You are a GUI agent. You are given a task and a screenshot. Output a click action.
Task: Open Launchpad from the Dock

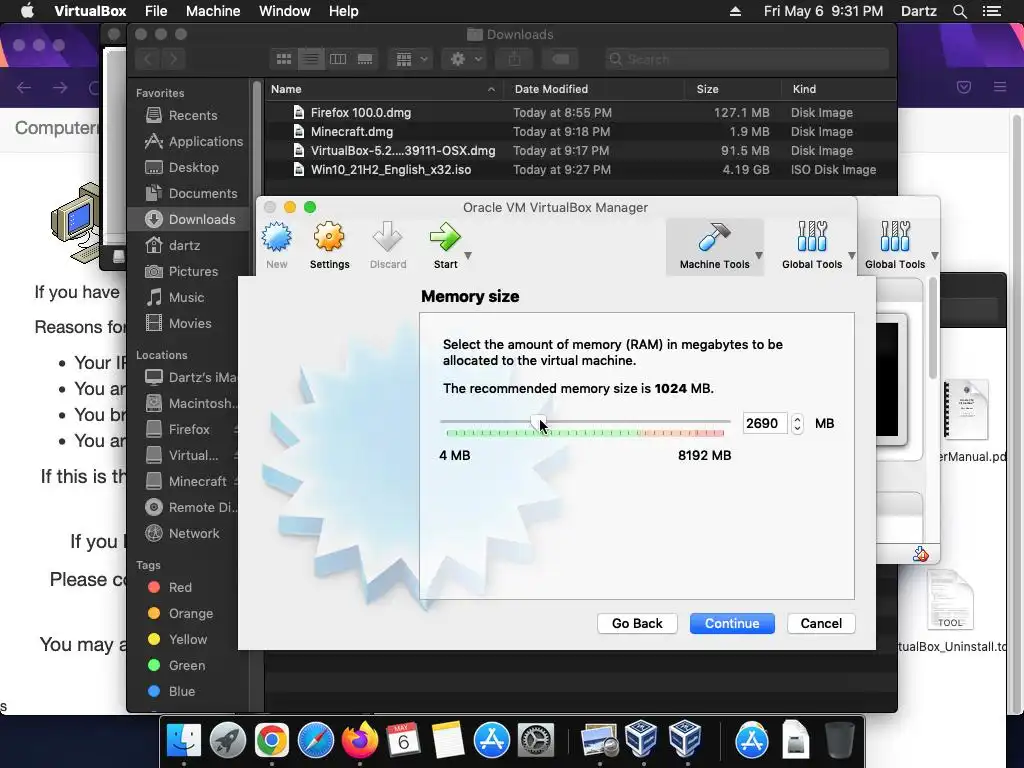tap(227, 740)
